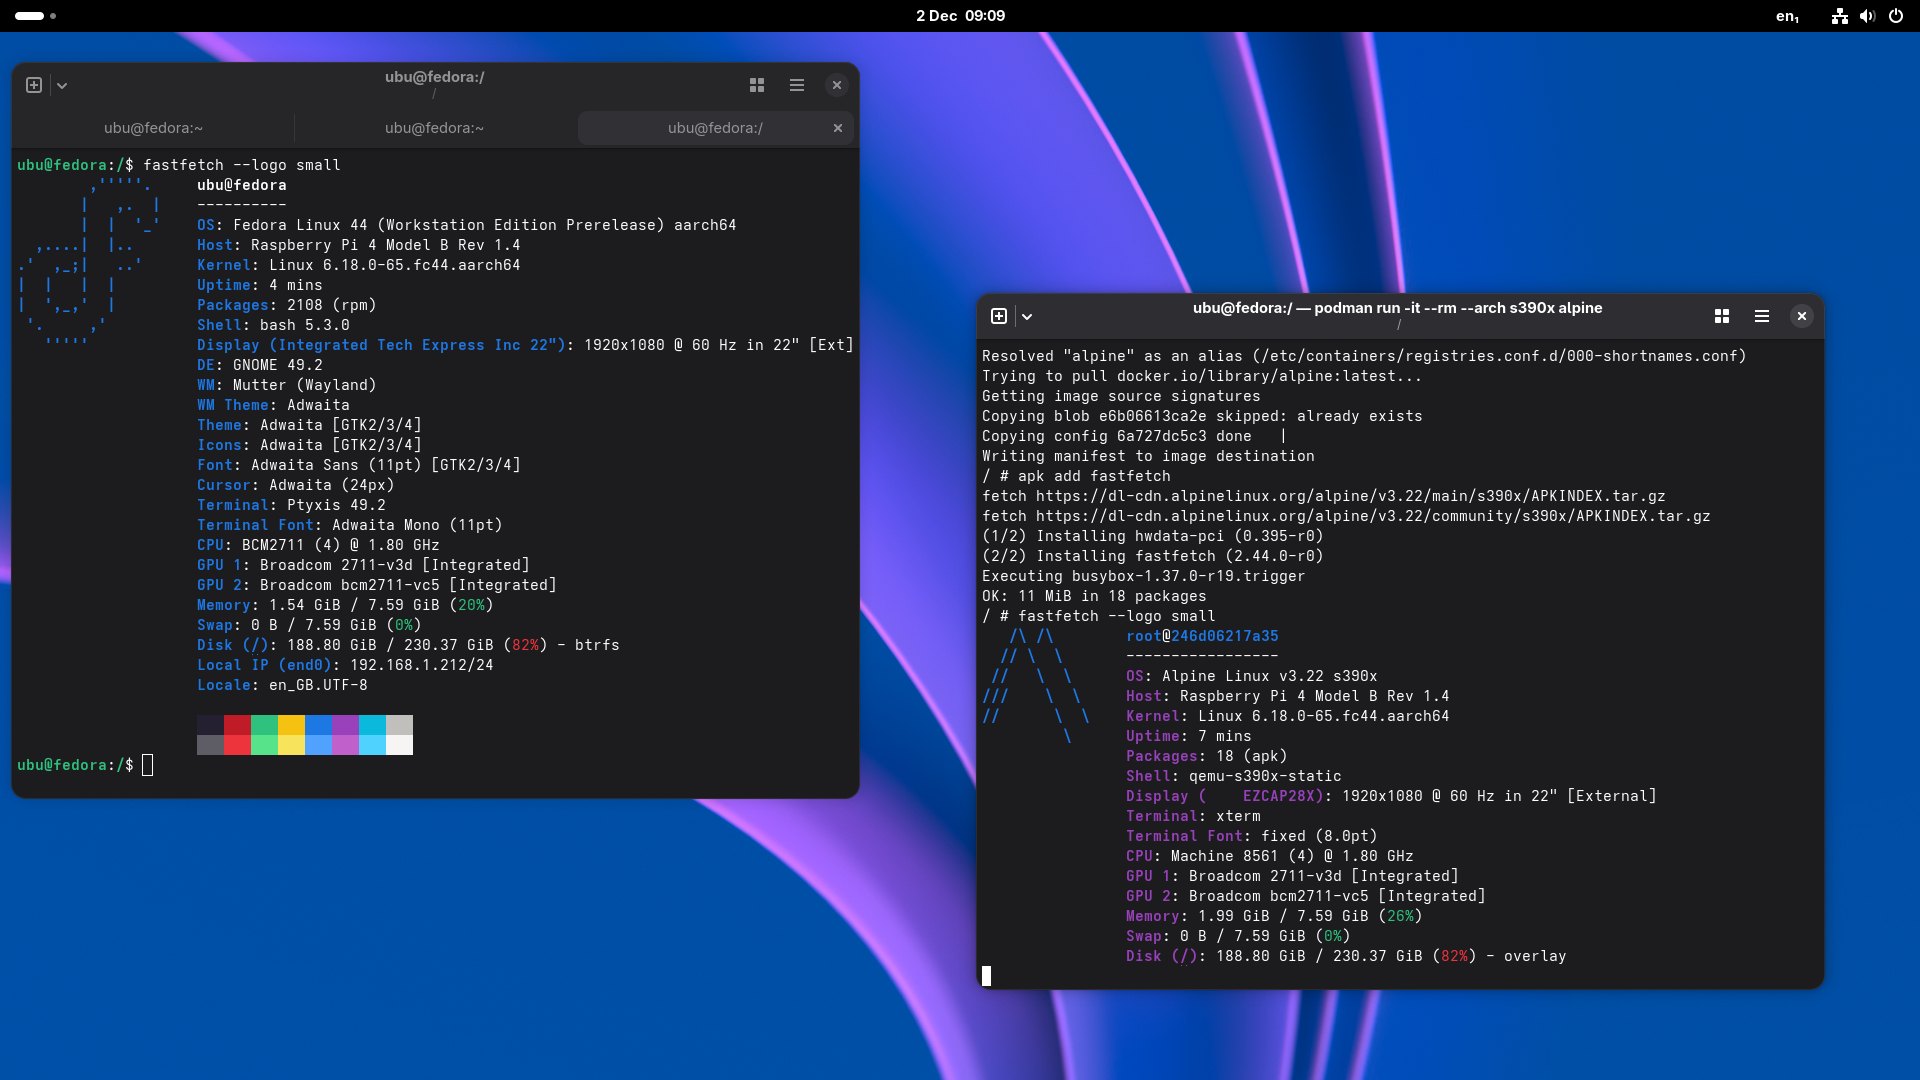This screenshot has height=1080, width=1920.
Task: Click the bright green block in the bottom palette row
Action: [x=264, y=745]
